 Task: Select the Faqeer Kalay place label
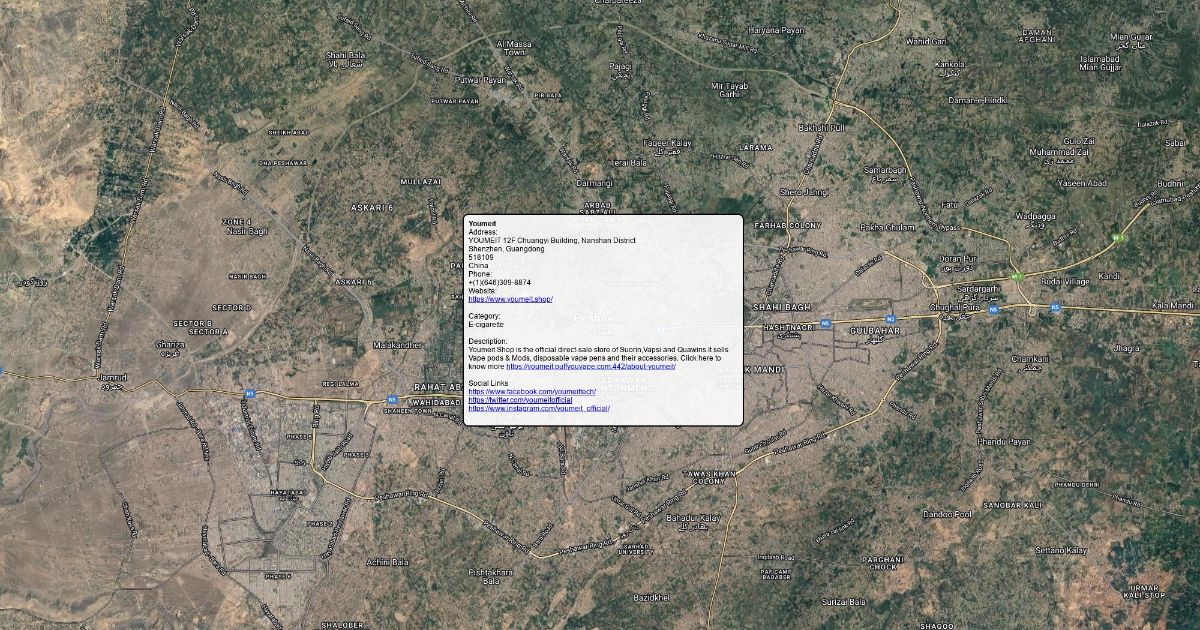click(x=667, y=143)
